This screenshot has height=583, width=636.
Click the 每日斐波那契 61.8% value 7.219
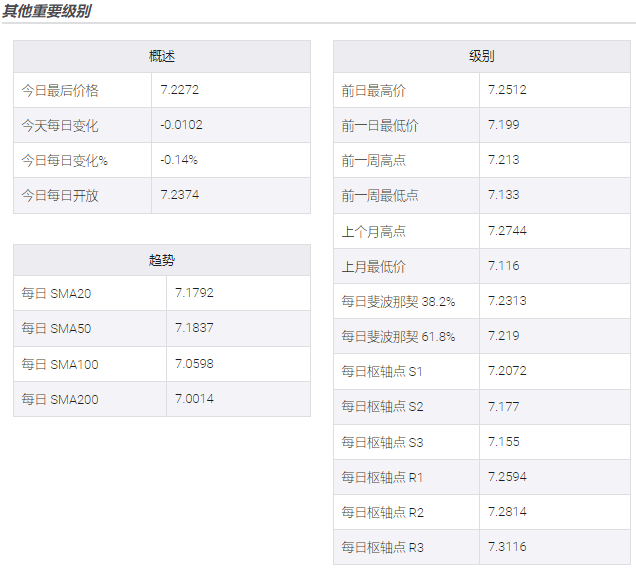[503, 336]
